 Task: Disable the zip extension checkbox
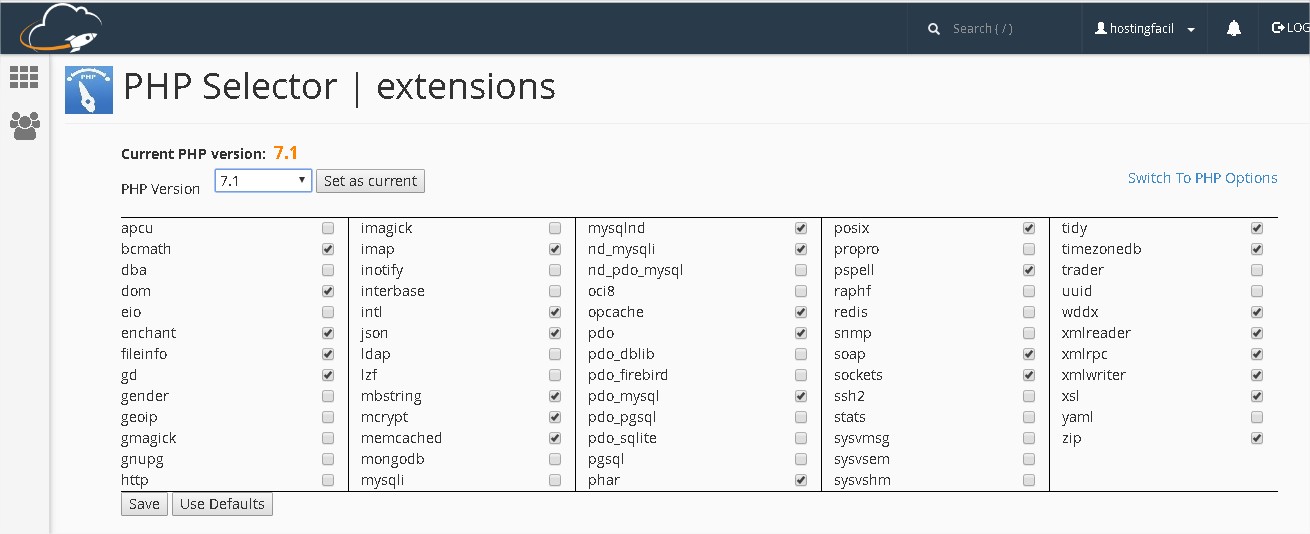(x=1257, y=438)
